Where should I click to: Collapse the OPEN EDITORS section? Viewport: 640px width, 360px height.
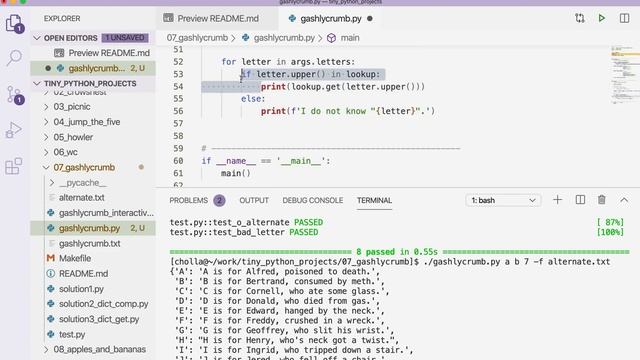[37, 38]
